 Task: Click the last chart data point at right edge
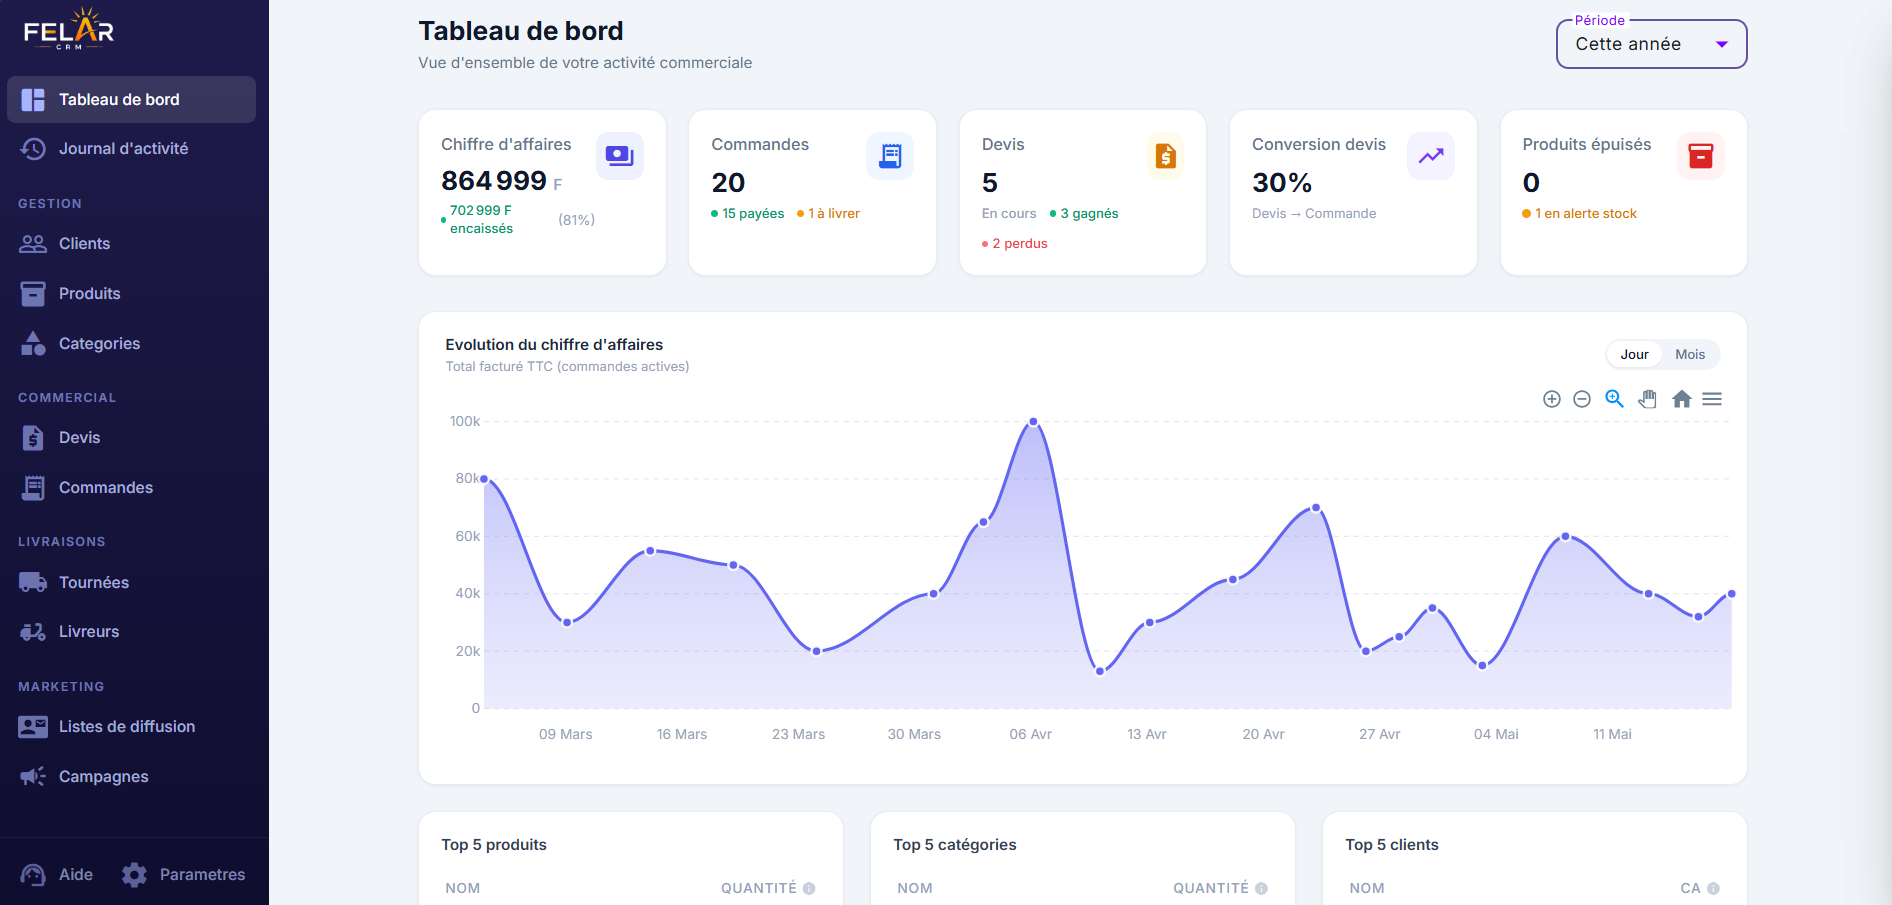tap(1731, 594)
